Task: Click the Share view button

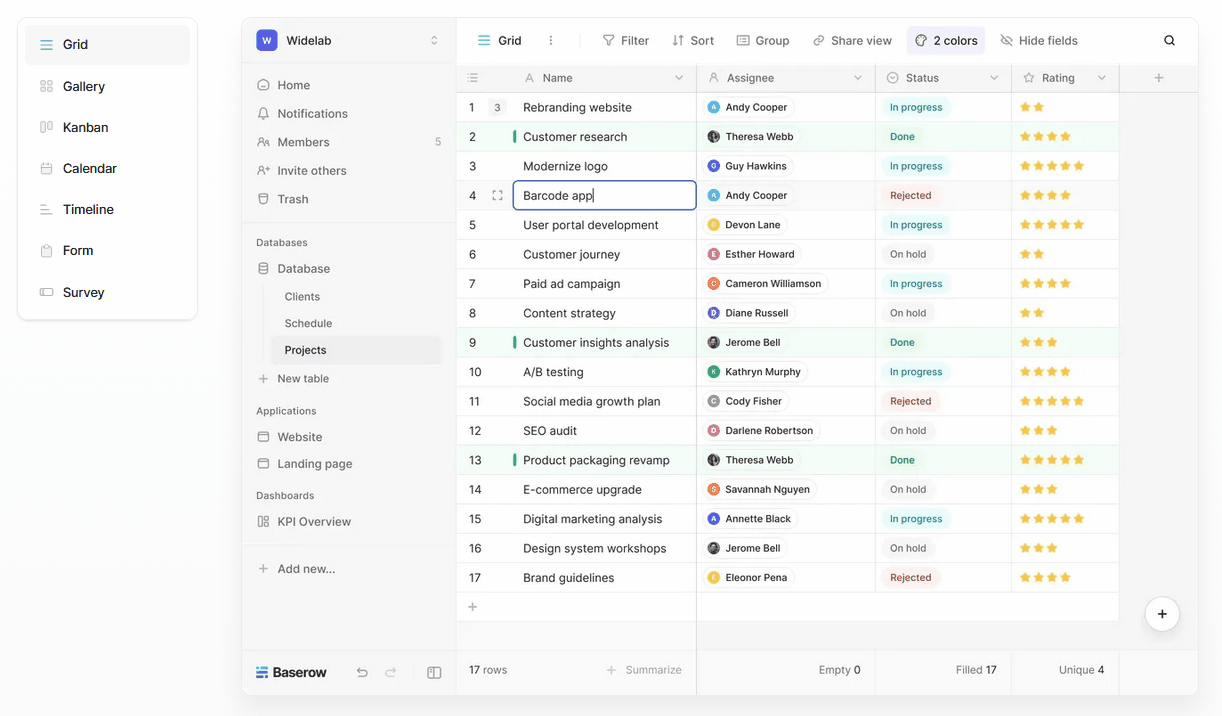Action: [852, 41]
